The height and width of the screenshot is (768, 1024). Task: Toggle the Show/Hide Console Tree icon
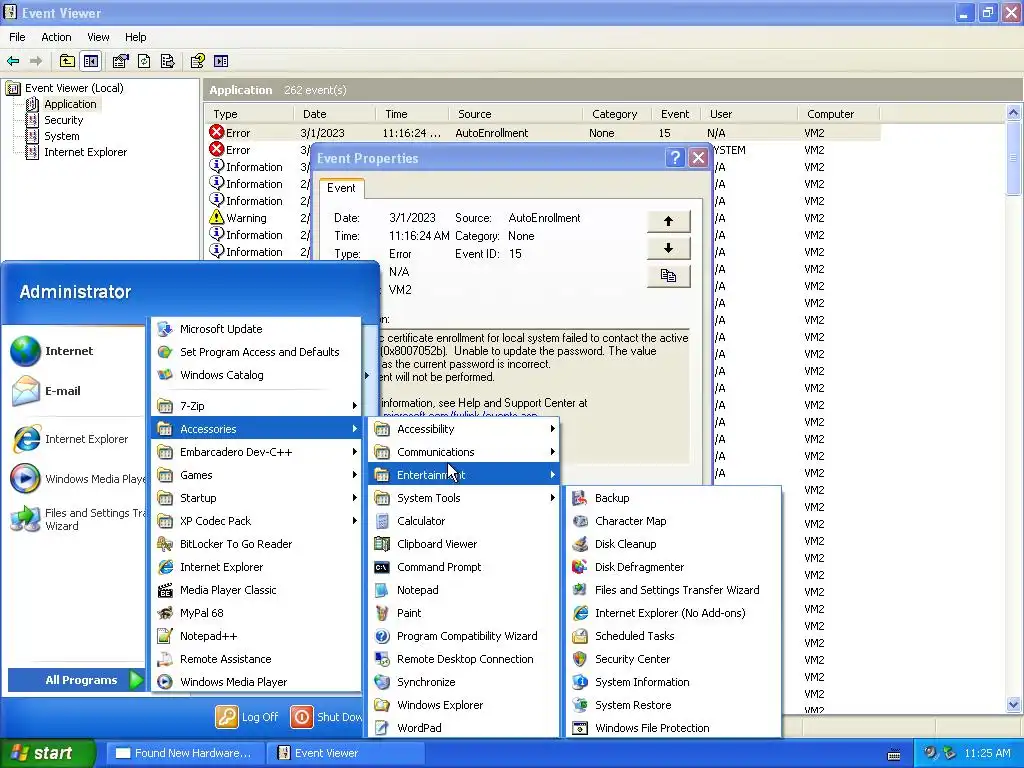click(x=91, y=61)
